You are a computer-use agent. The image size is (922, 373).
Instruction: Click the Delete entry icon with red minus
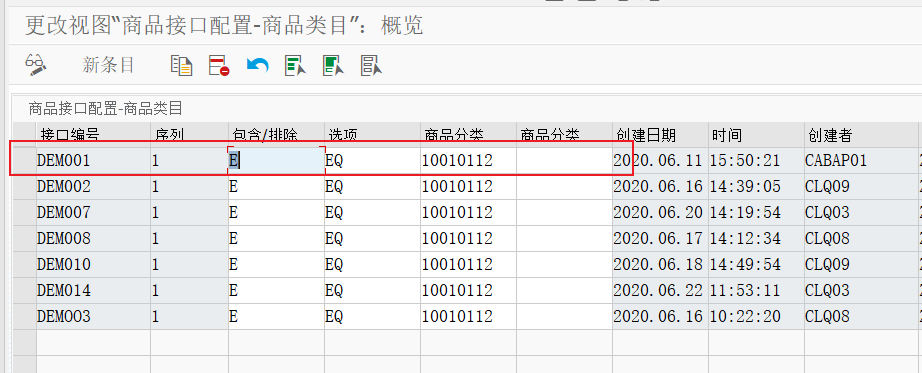[219, 65]
